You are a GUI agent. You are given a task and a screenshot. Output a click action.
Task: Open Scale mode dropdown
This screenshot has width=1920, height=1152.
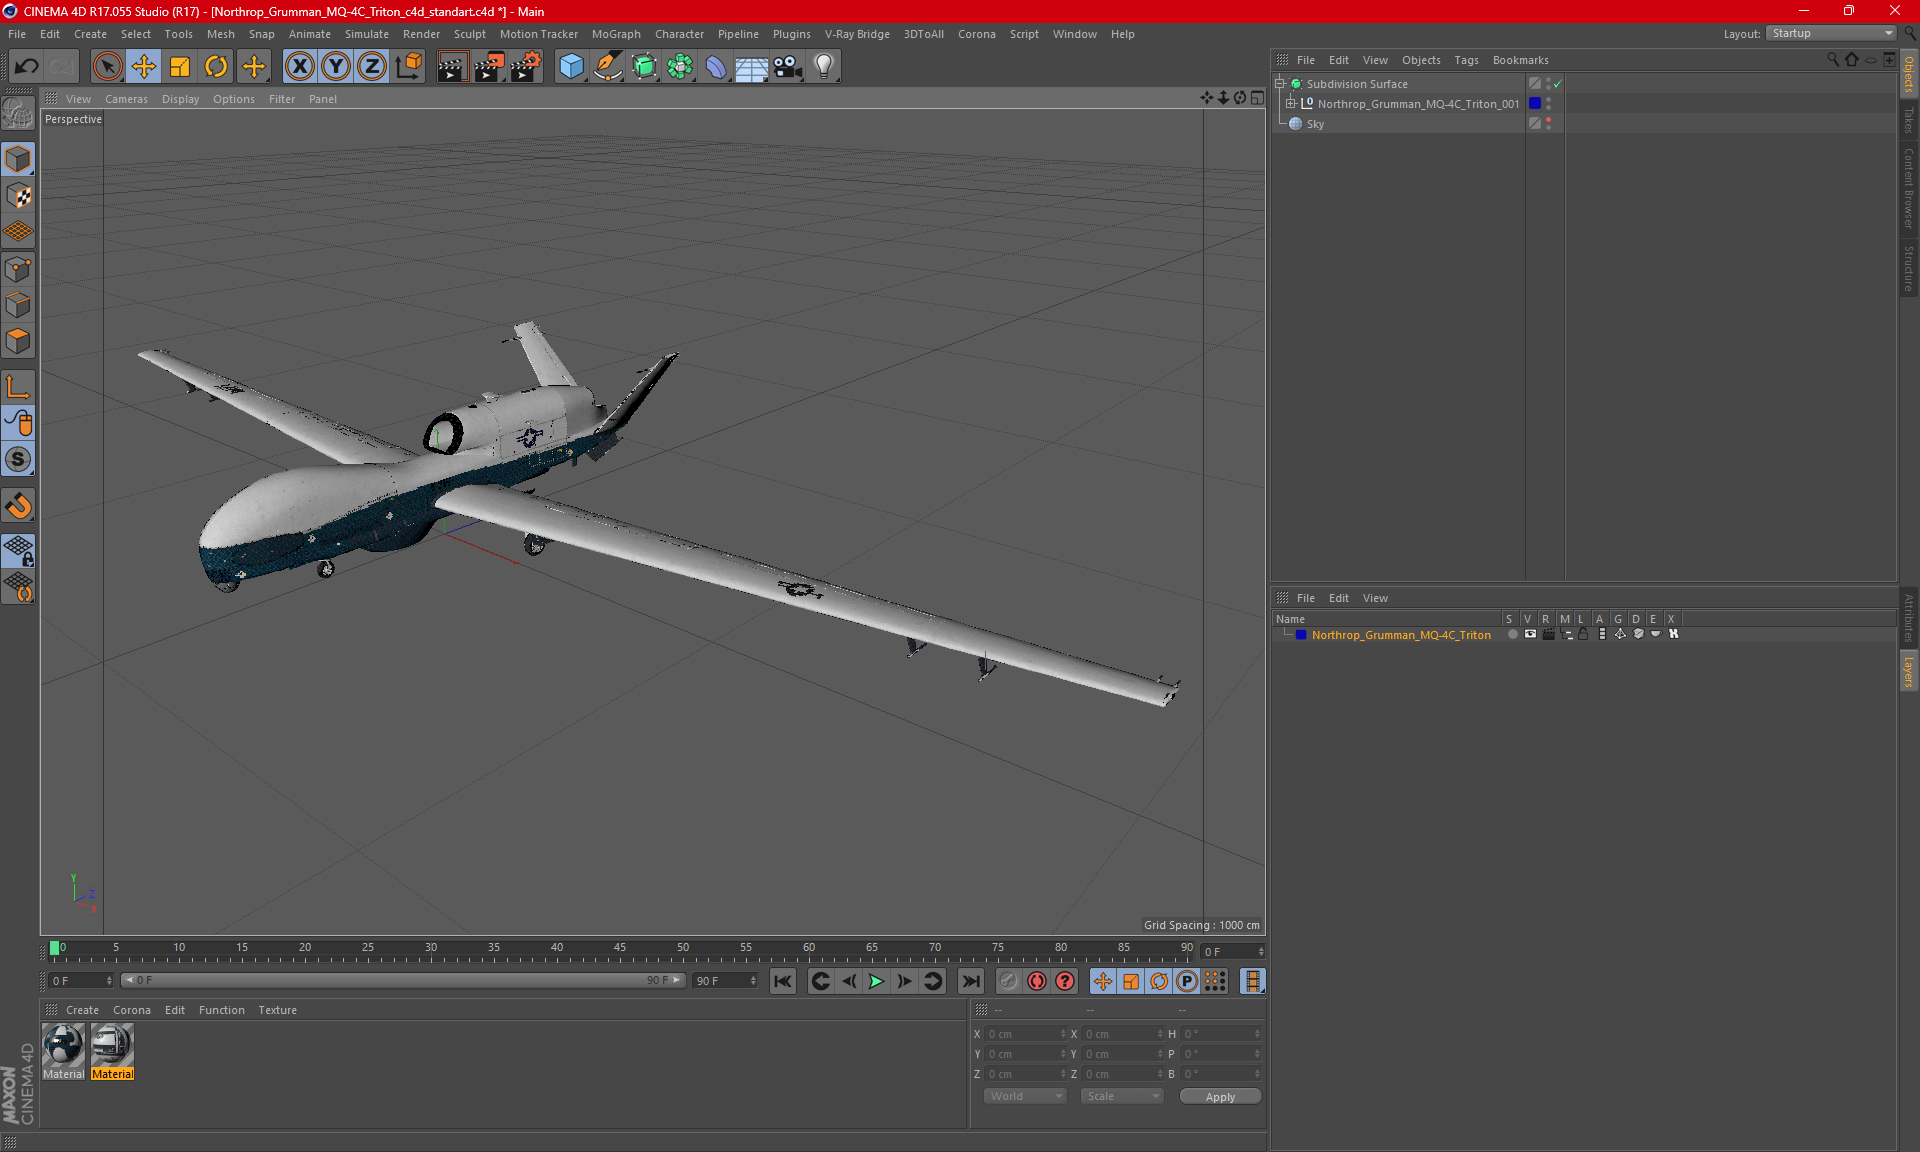click(1122, 1096)
